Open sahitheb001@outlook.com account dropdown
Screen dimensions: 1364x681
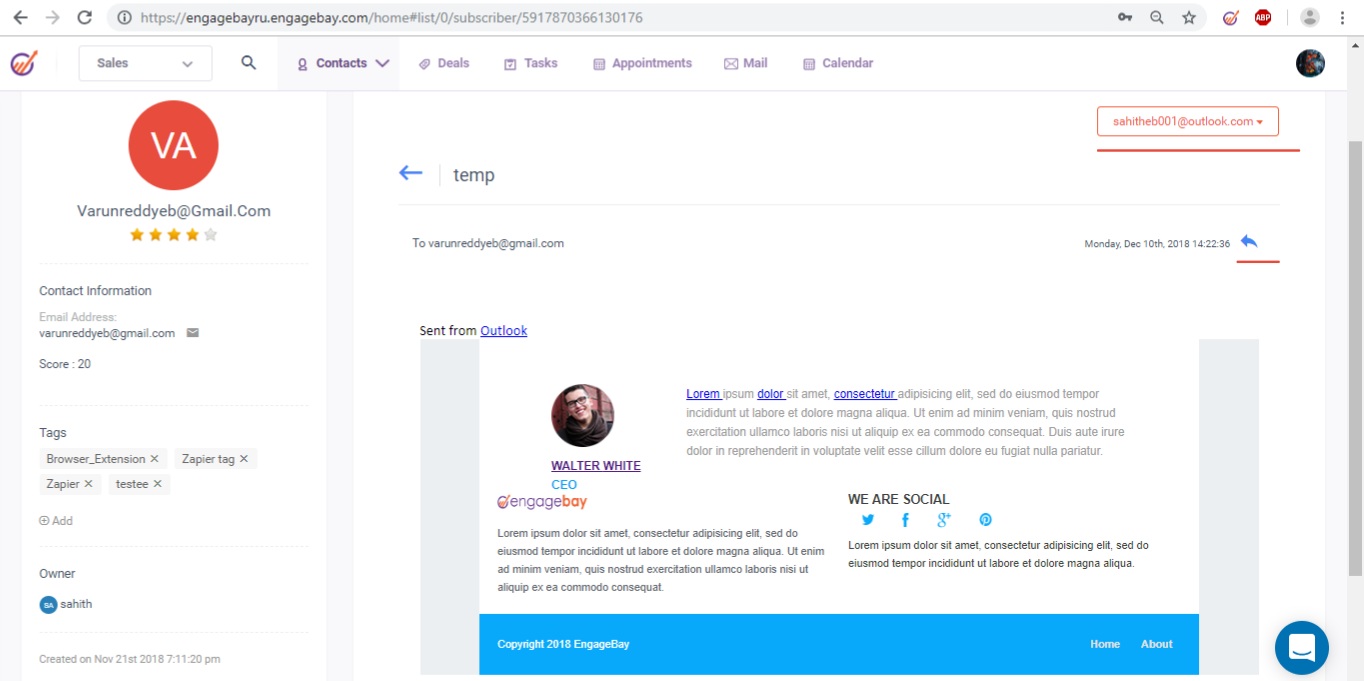1187,122
